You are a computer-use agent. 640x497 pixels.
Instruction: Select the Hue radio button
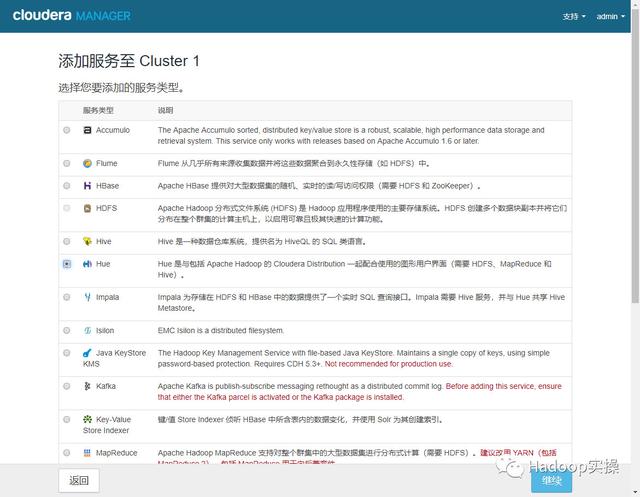[67, 264]
